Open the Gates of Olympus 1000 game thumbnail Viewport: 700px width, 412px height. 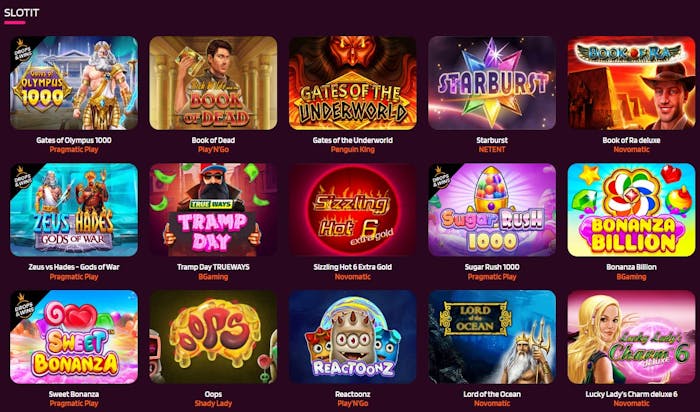pyautogui.click(x=74, y=83)
